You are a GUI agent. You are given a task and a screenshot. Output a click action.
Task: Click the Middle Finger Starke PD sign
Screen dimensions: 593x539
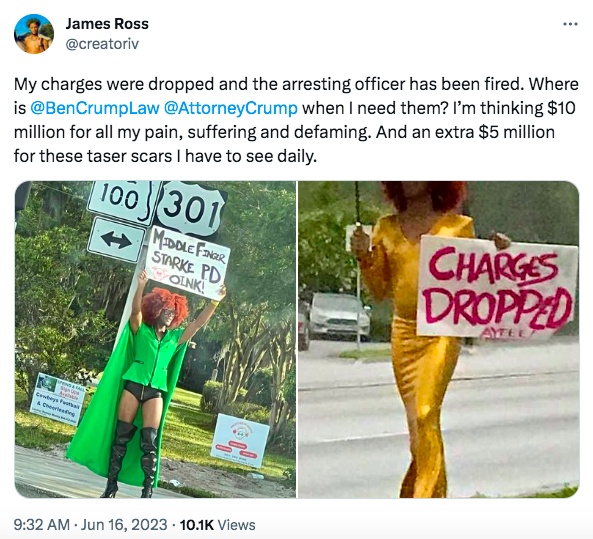point(187,262)
